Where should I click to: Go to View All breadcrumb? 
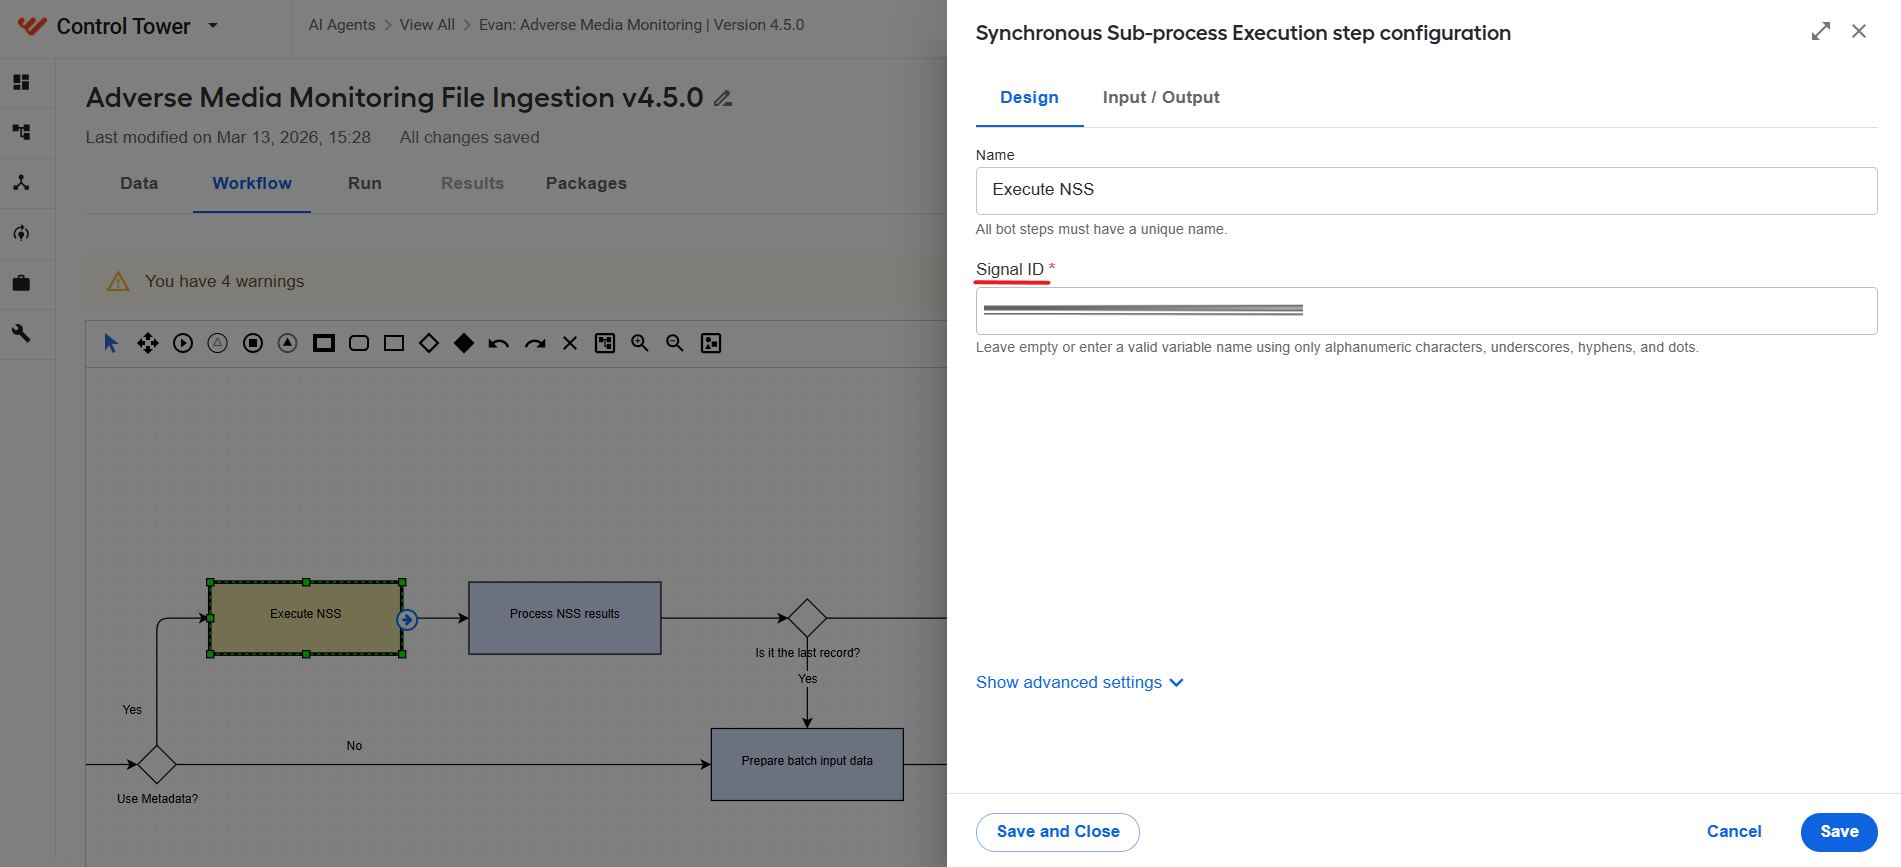point(427,25)
